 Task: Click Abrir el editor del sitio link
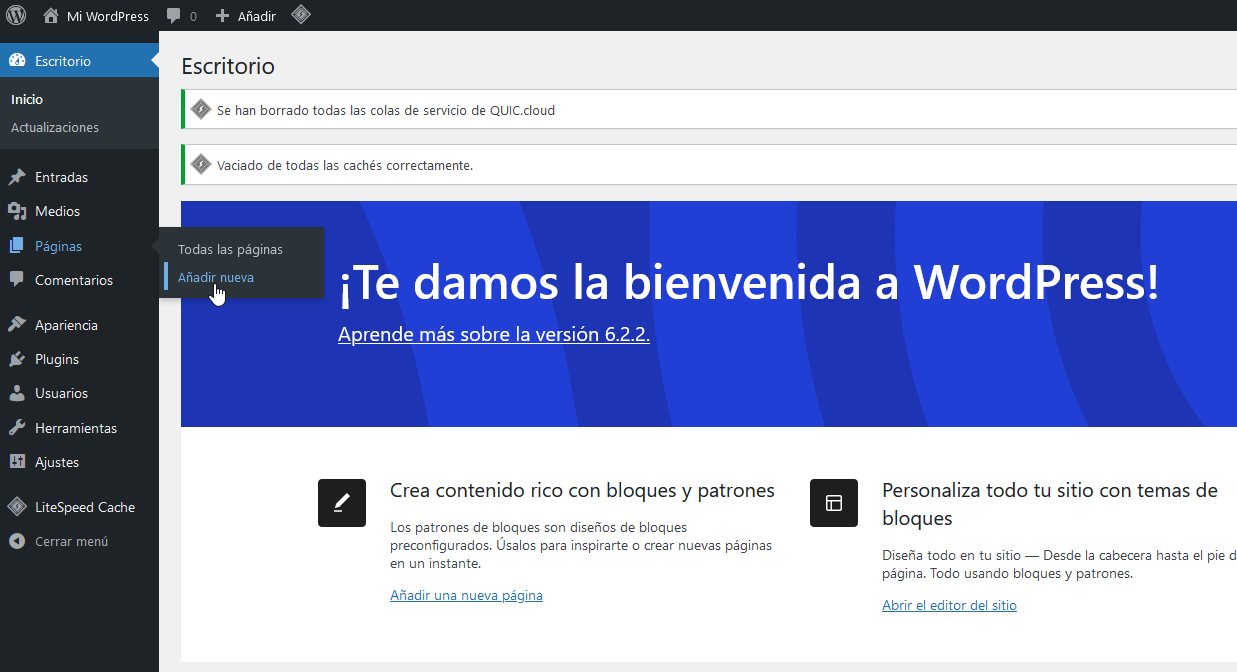(949, 605)
